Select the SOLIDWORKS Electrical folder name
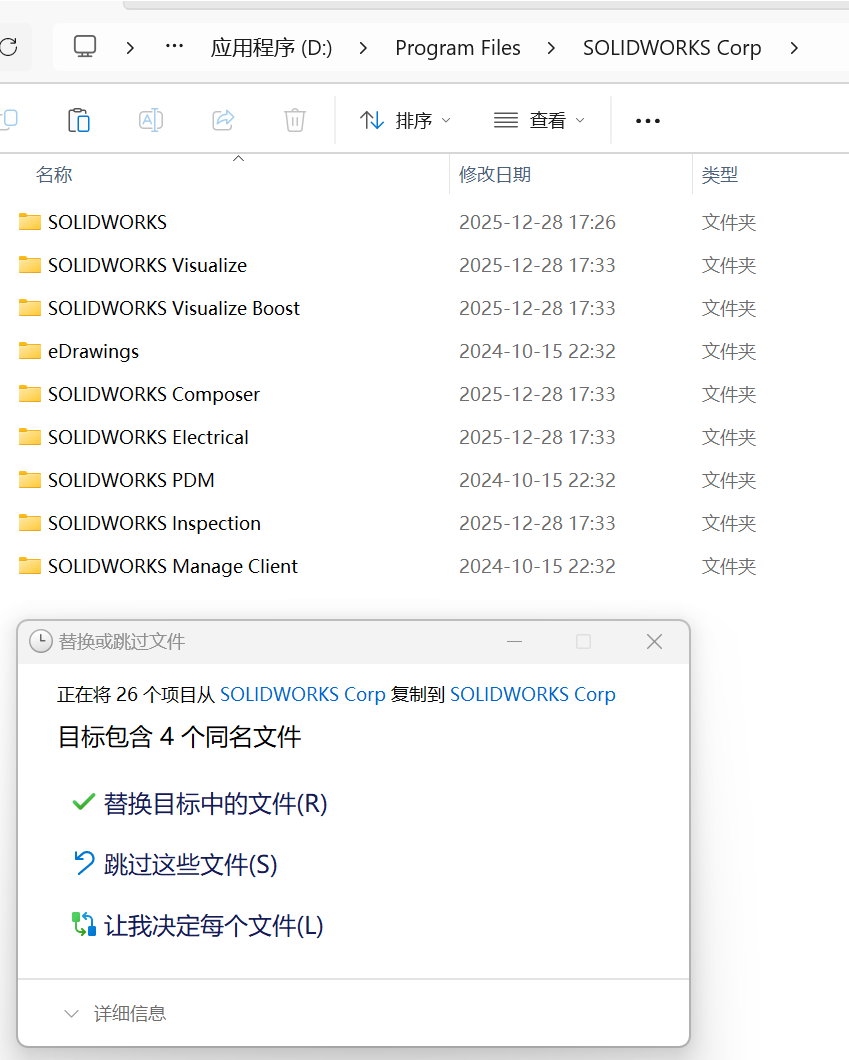Viewport: 849px width, 1060px height. [x=148, y=437]
